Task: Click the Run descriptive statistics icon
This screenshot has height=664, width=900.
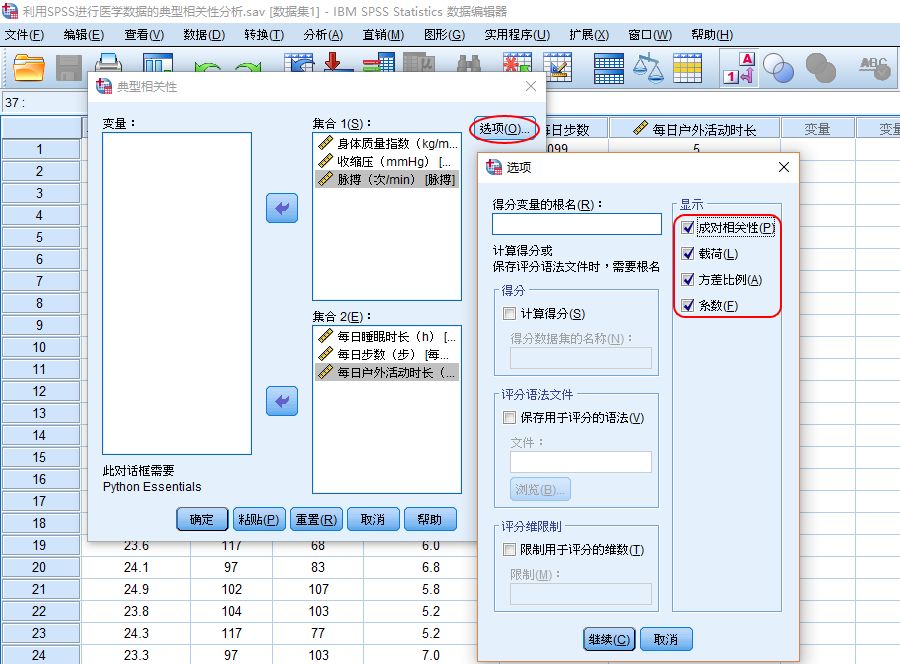Action: click(419, 63)
